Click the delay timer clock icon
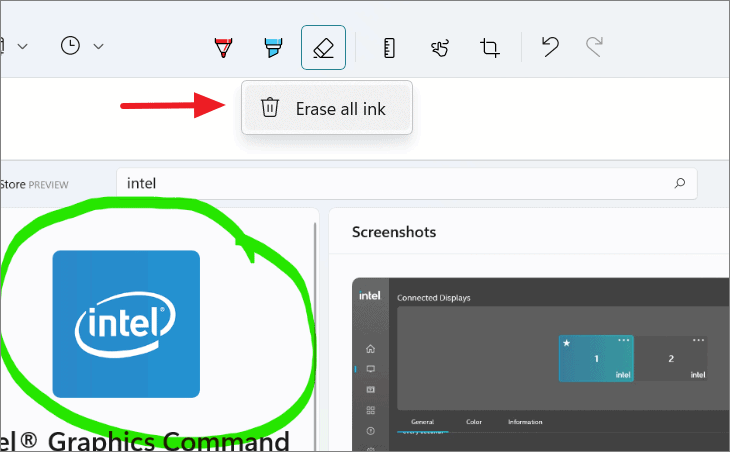The image size is (730, 452). point(70,46)
